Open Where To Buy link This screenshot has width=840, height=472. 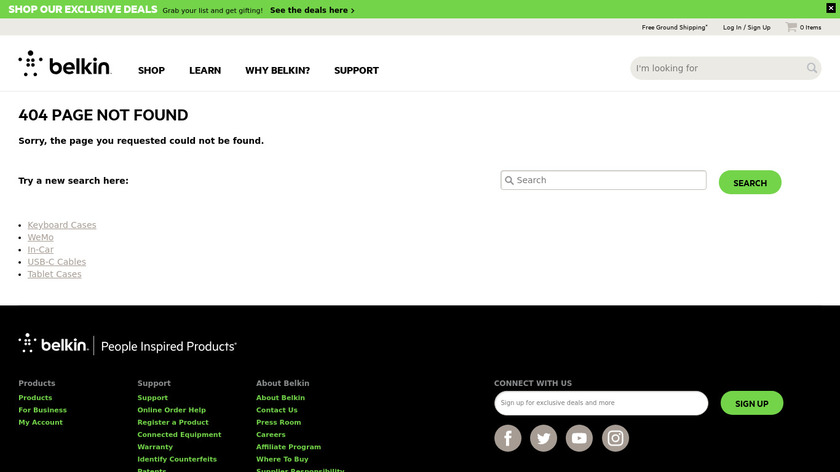(282, 459)
